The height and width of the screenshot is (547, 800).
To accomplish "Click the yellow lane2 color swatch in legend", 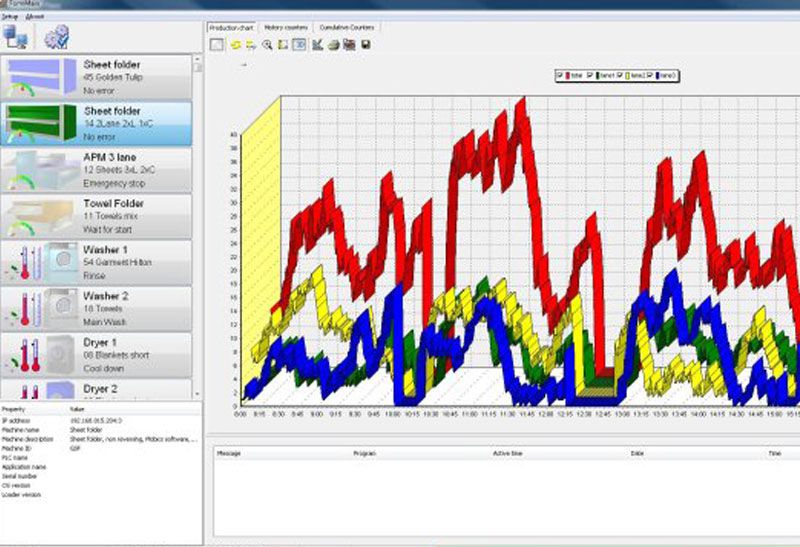I will pos(628,75).
